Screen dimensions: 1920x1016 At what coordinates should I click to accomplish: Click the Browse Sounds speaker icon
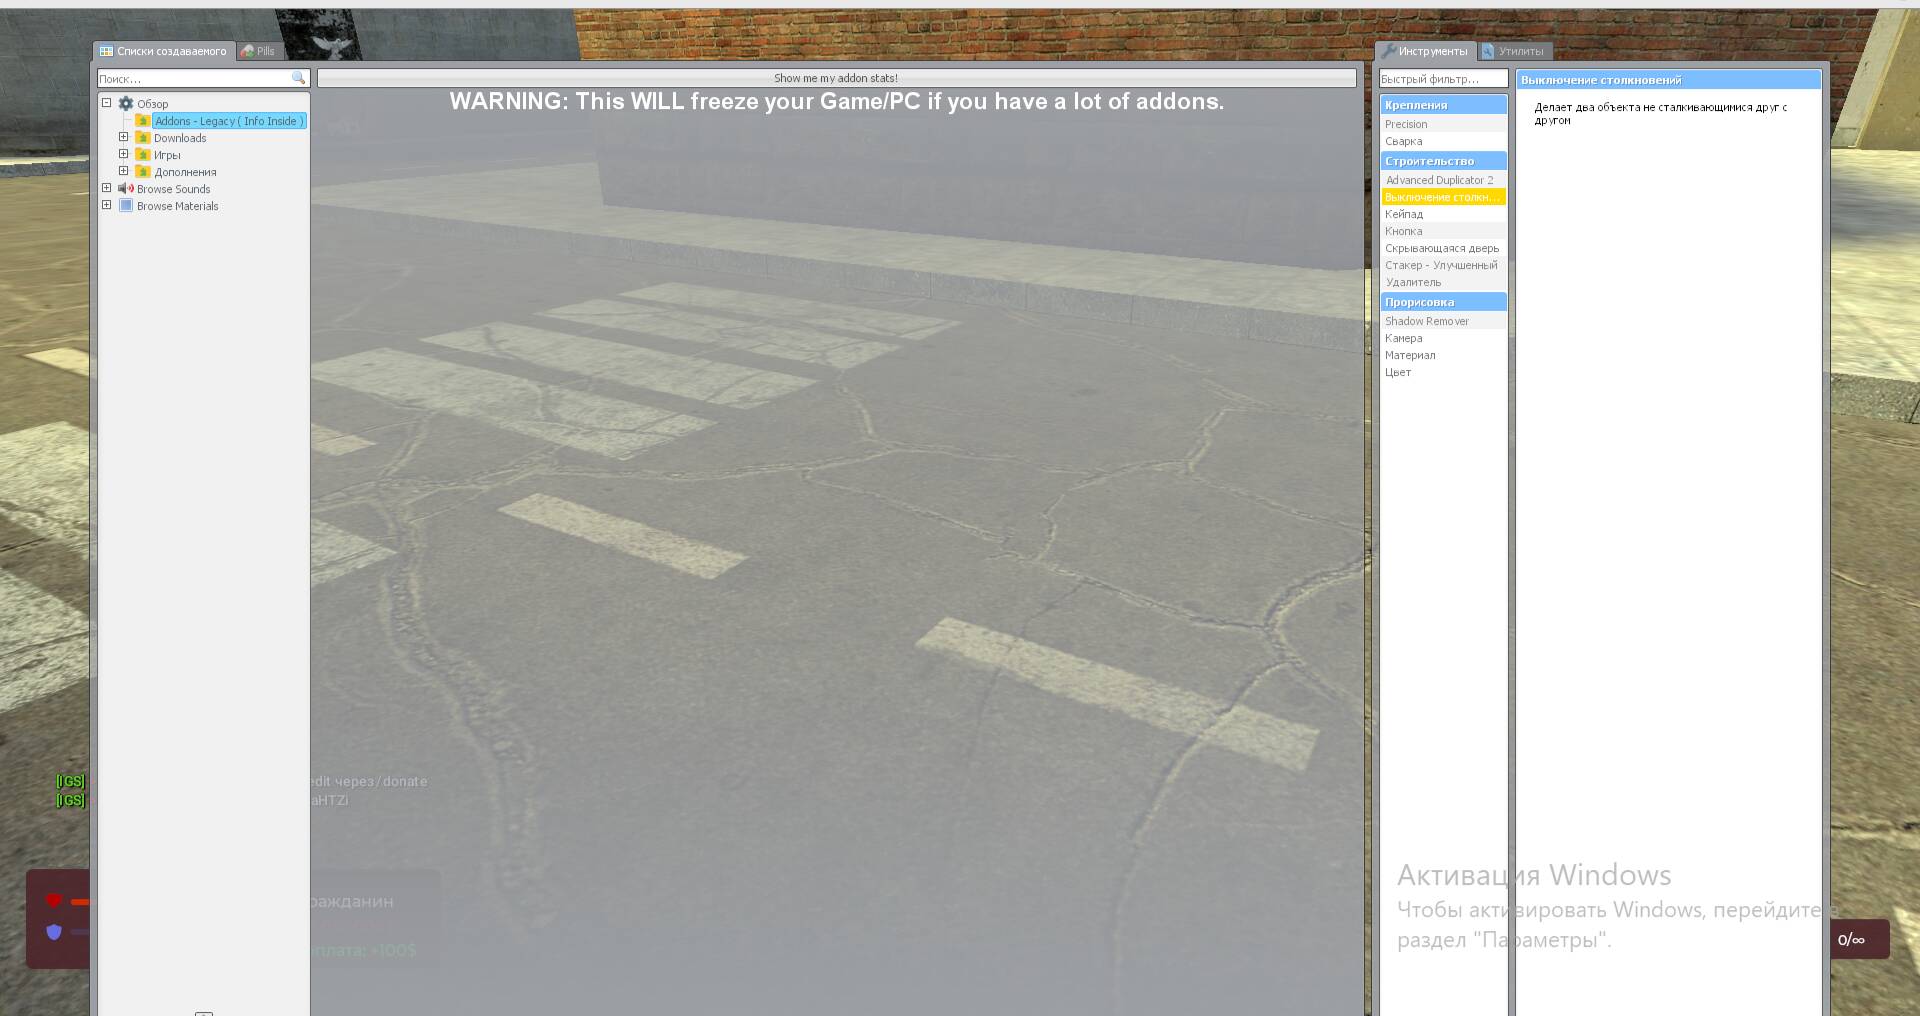(x=126, y=189)
